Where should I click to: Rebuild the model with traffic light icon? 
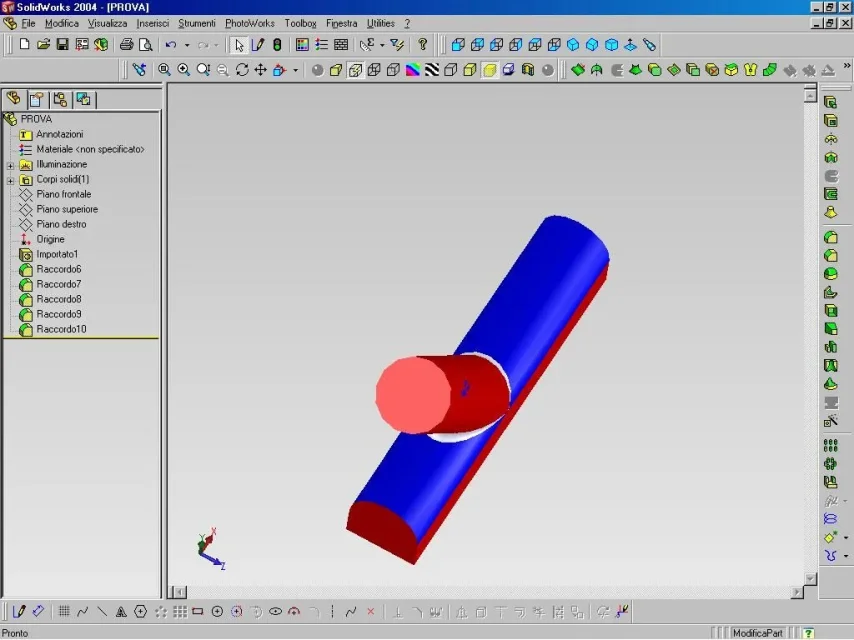pos(277,45)
